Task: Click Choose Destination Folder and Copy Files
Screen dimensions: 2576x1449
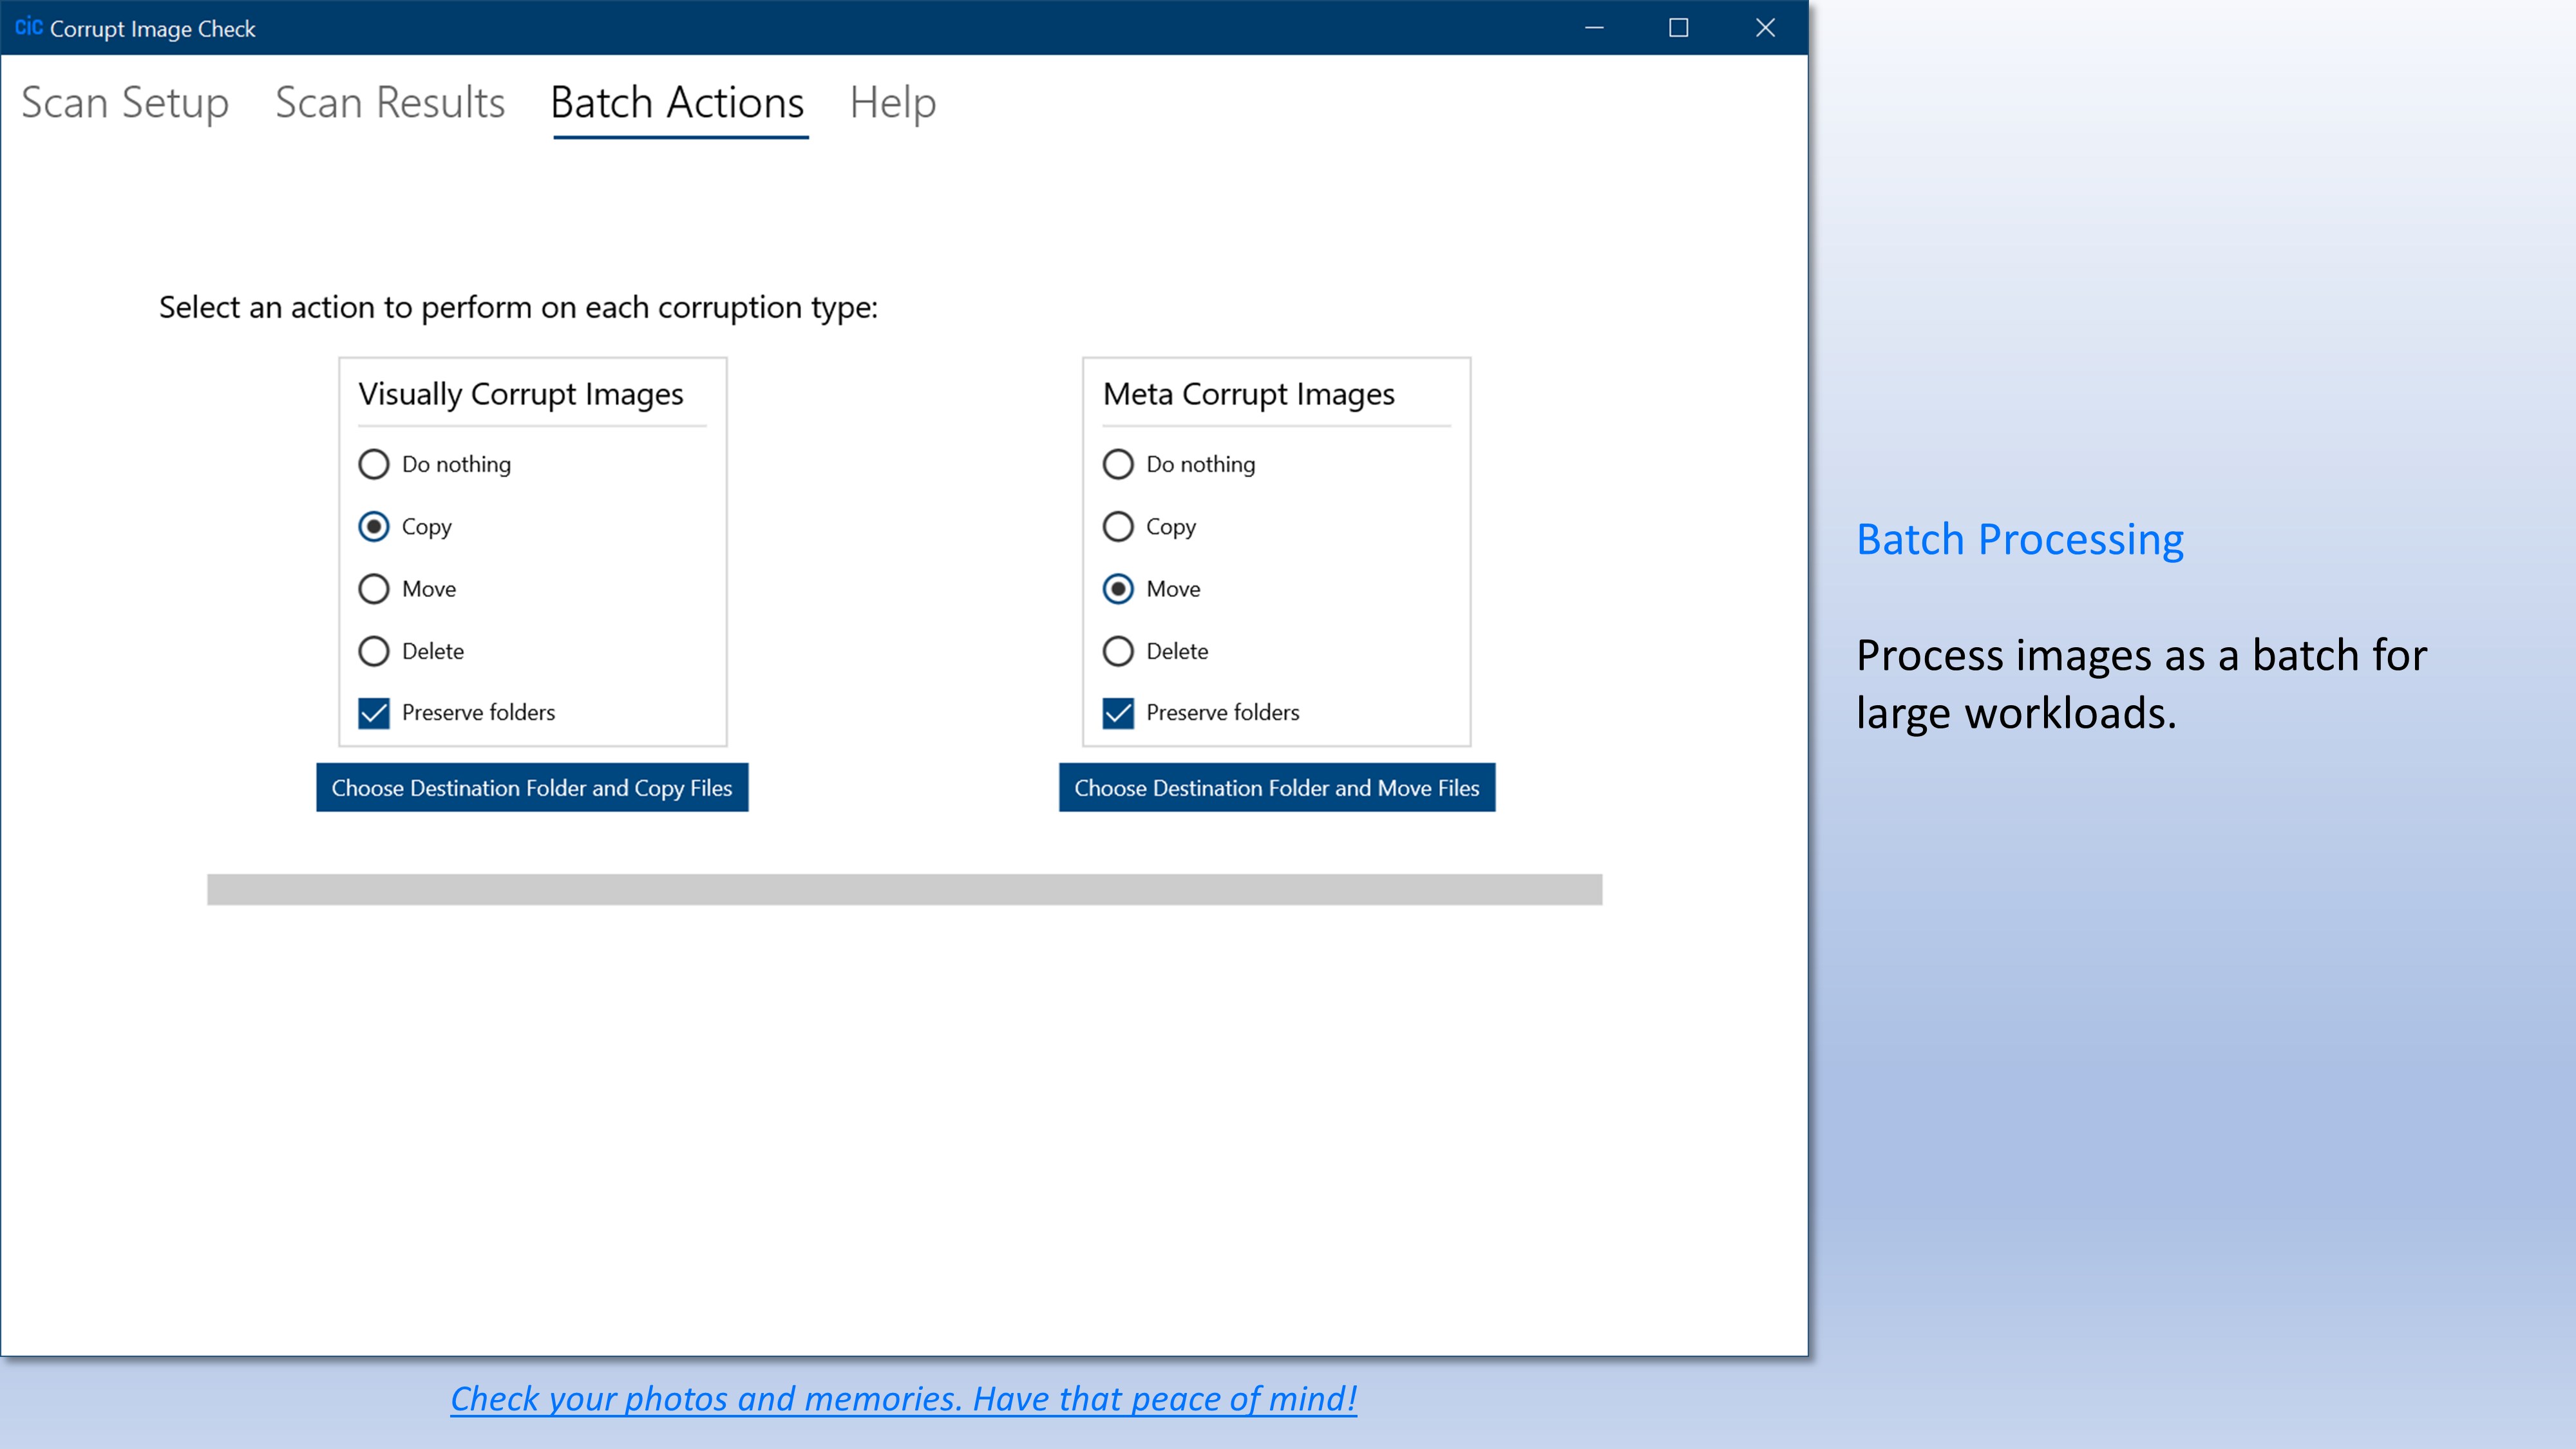Action: 532,788
